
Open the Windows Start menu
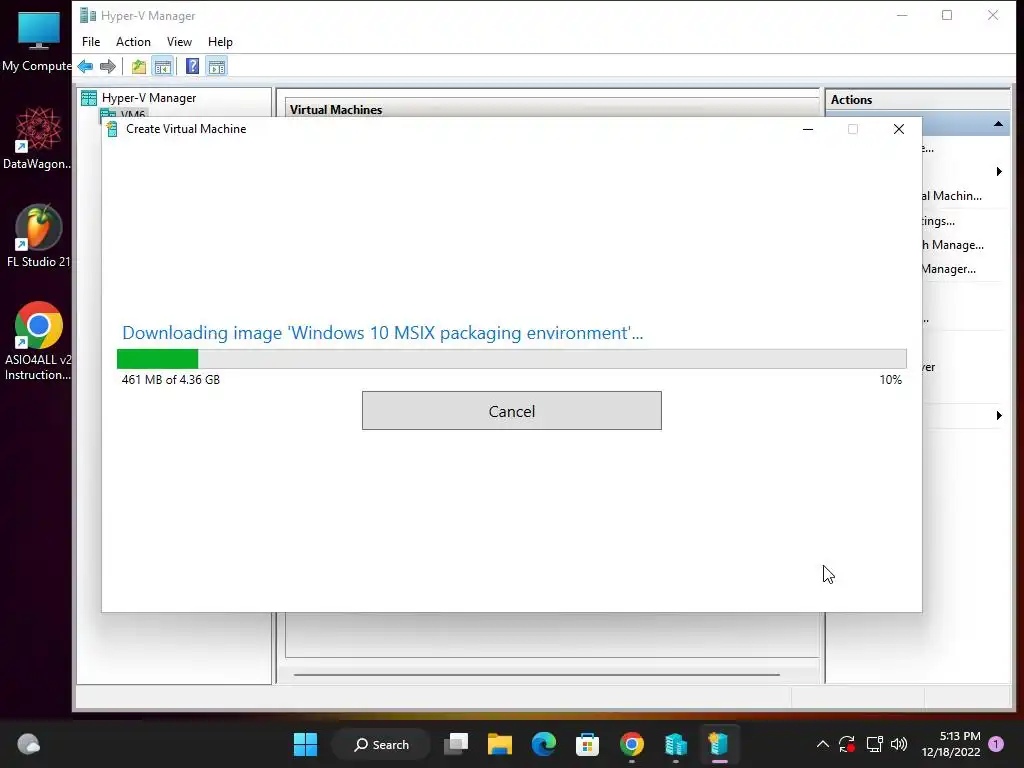305,744
